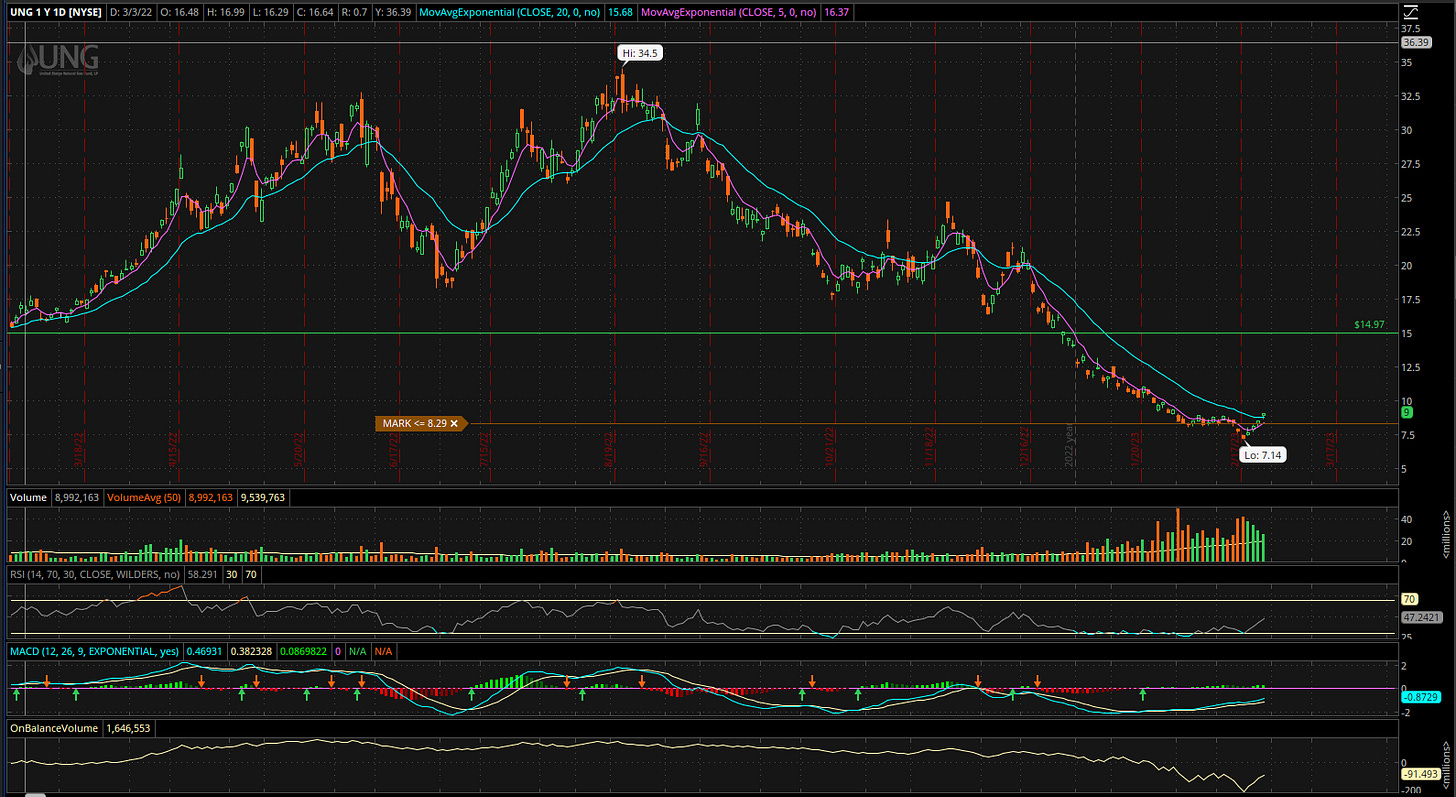
Task: Click the Volume study label
Action: pos(27,496)
